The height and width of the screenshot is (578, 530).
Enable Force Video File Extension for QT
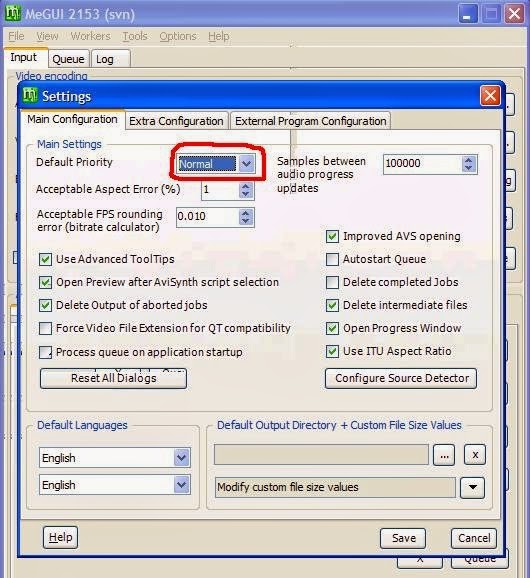coord(45,328)
